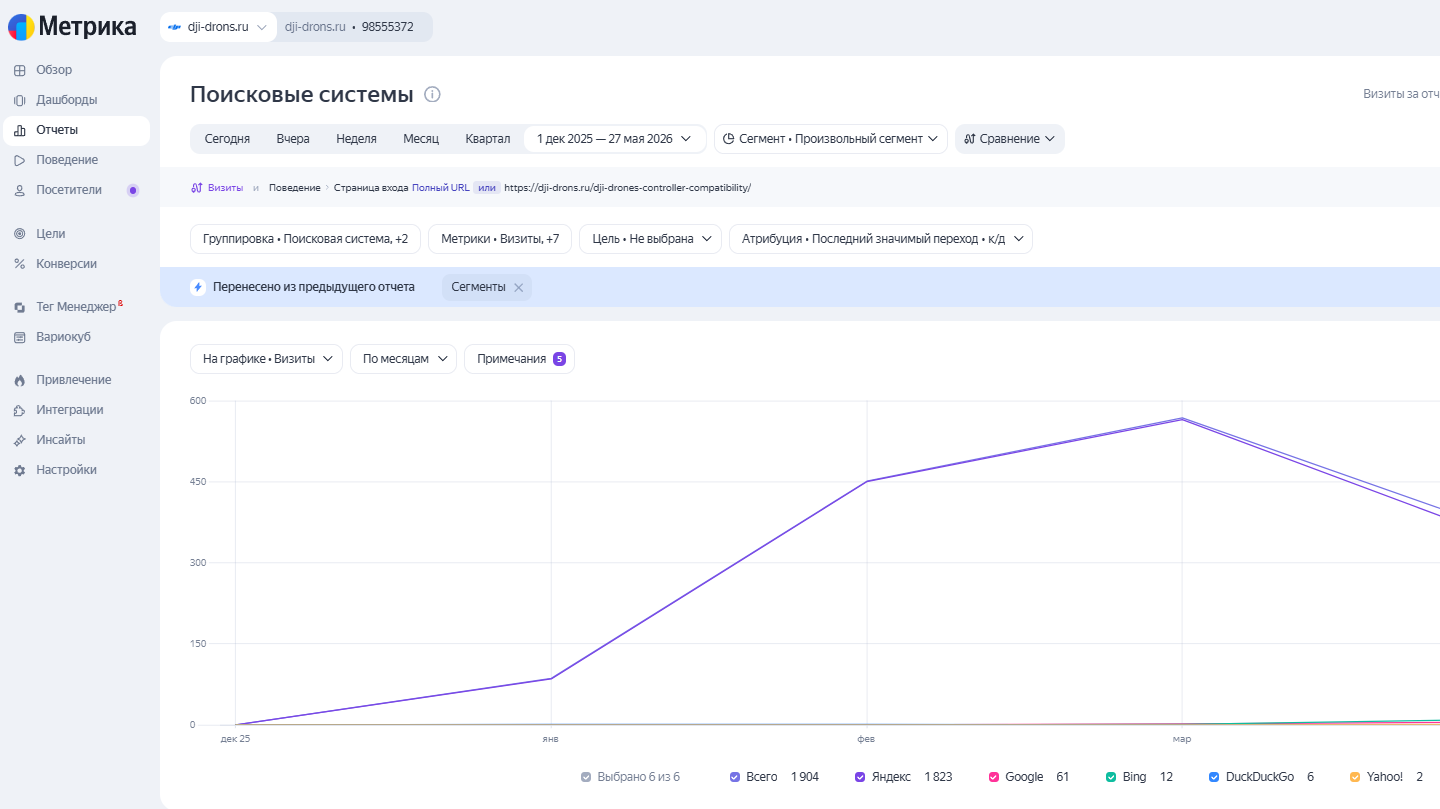Click the Полный URL link
The width and height of the screenshot is (1440, 809).
coord(441,187)
